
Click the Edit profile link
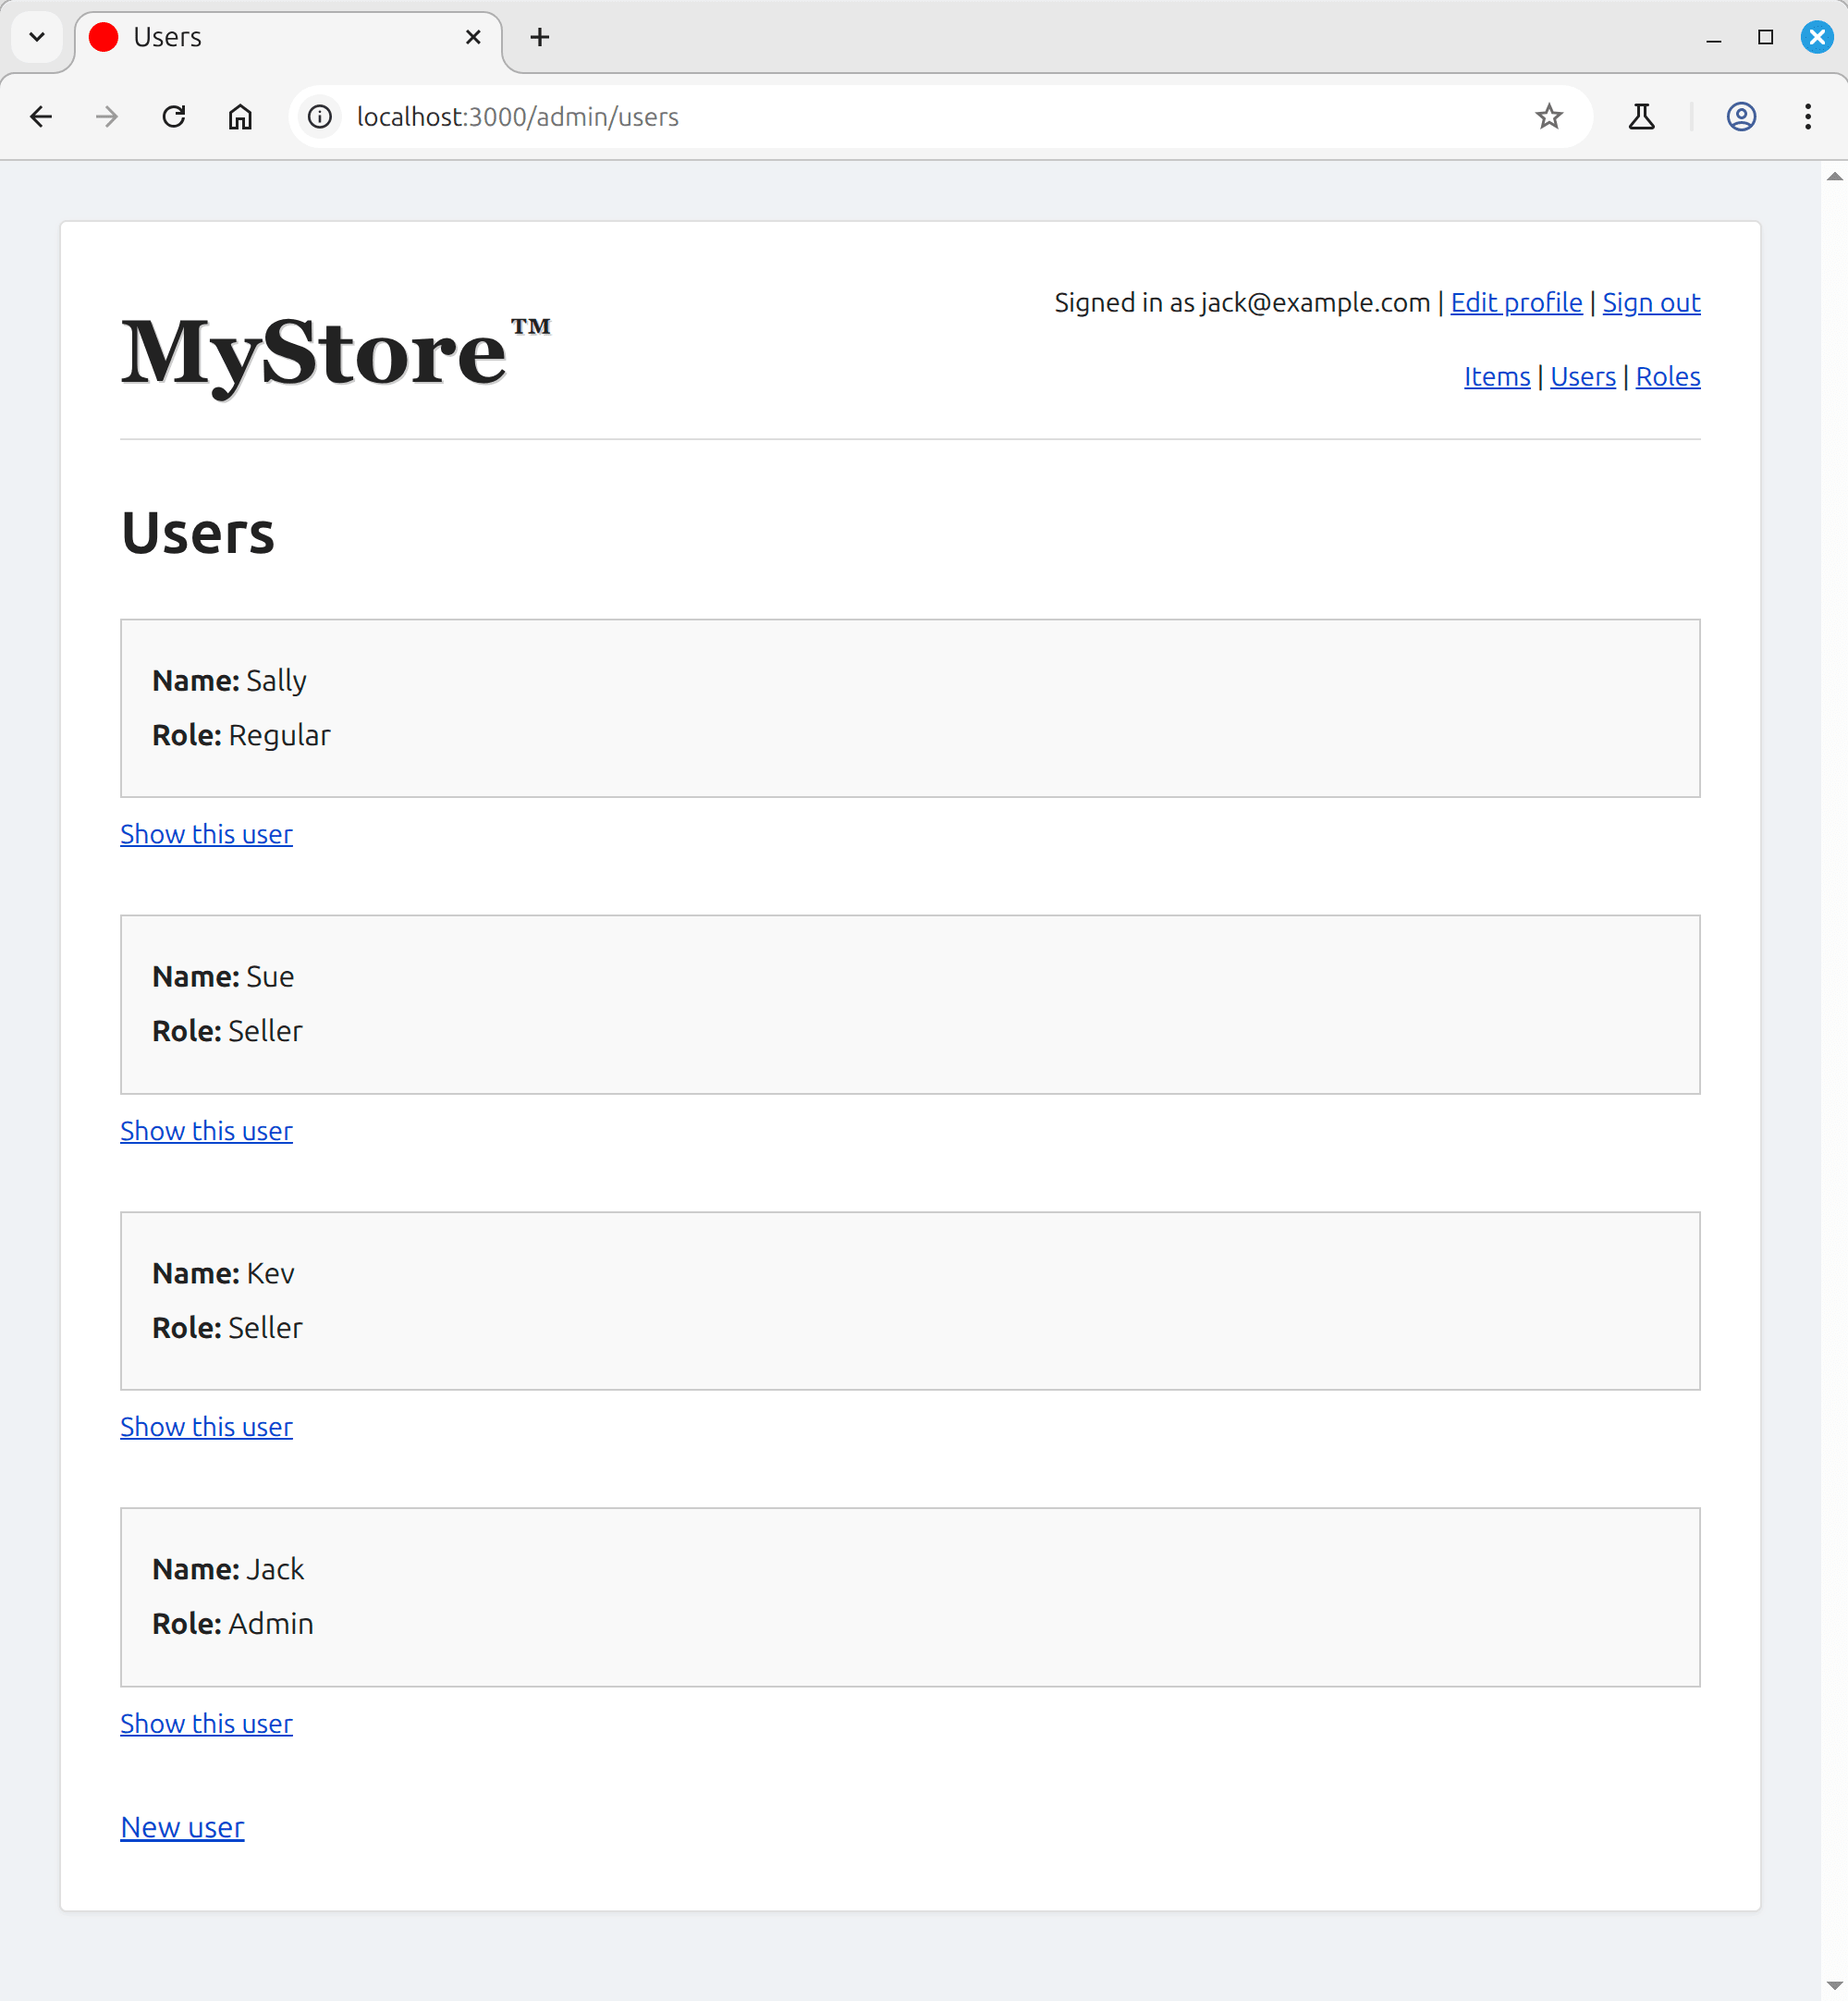pos(1515,303)
